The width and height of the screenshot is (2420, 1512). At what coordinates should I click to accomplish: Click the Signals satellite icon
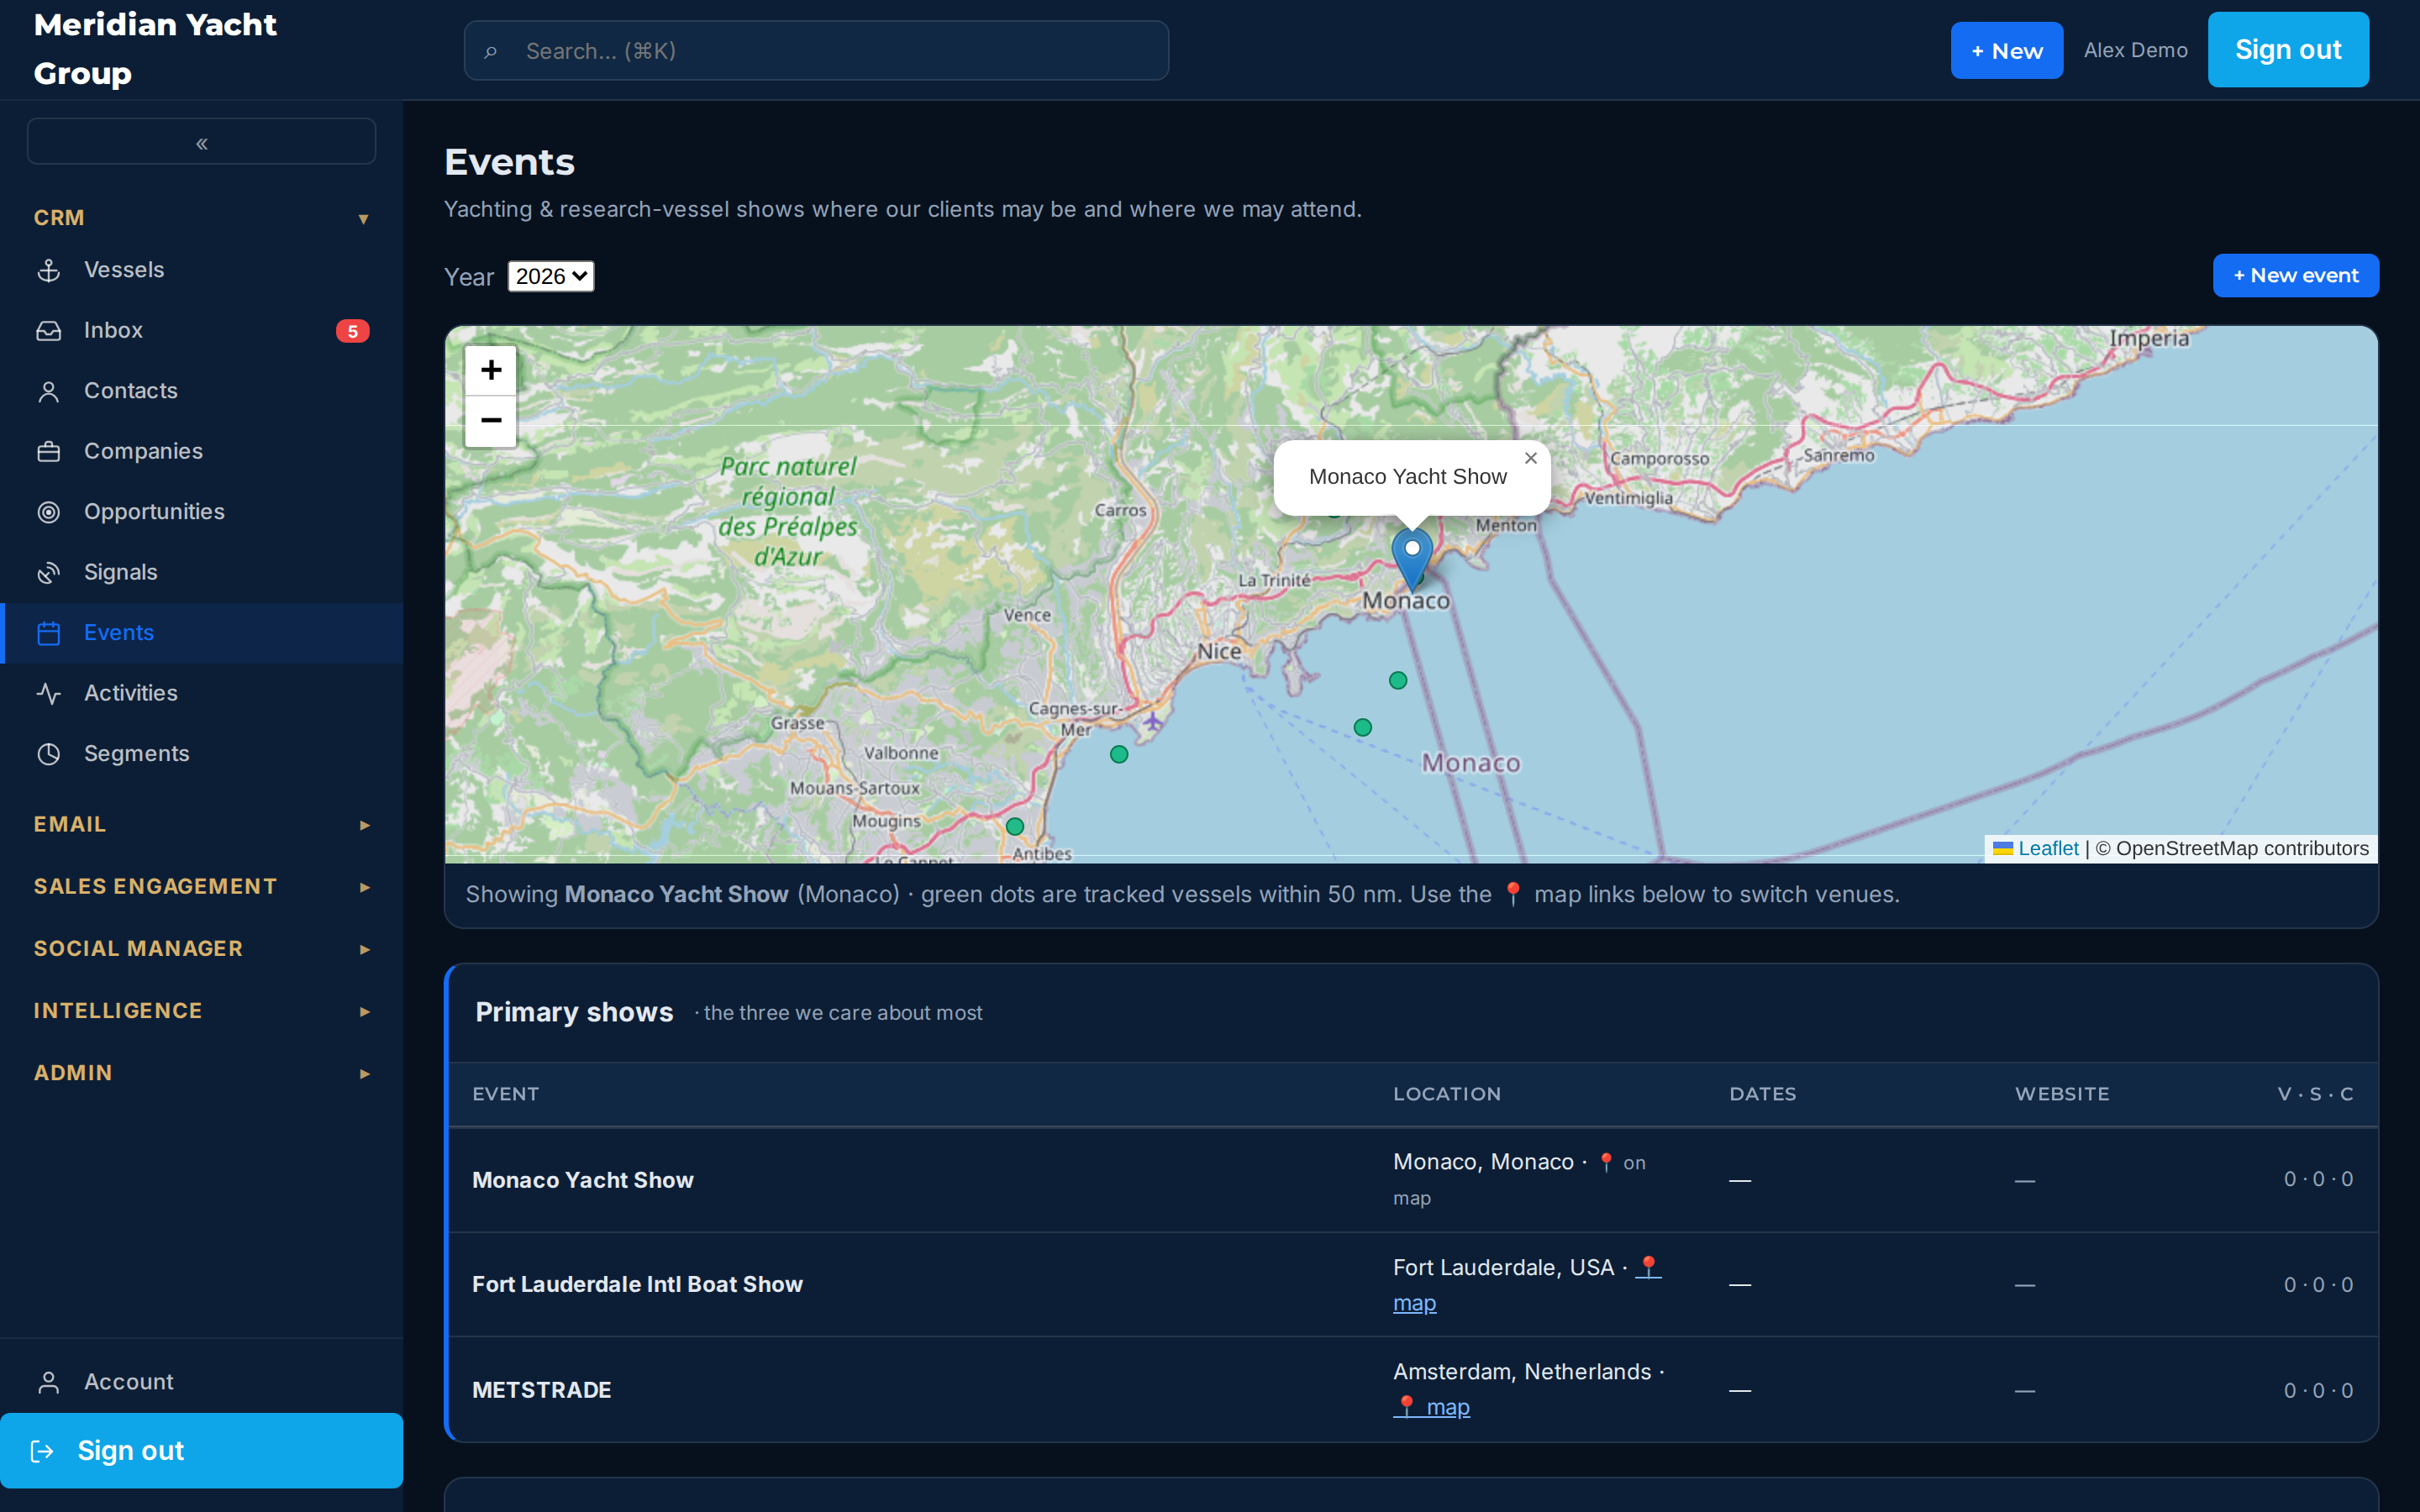pyautogui.click(x=49, y=573)
